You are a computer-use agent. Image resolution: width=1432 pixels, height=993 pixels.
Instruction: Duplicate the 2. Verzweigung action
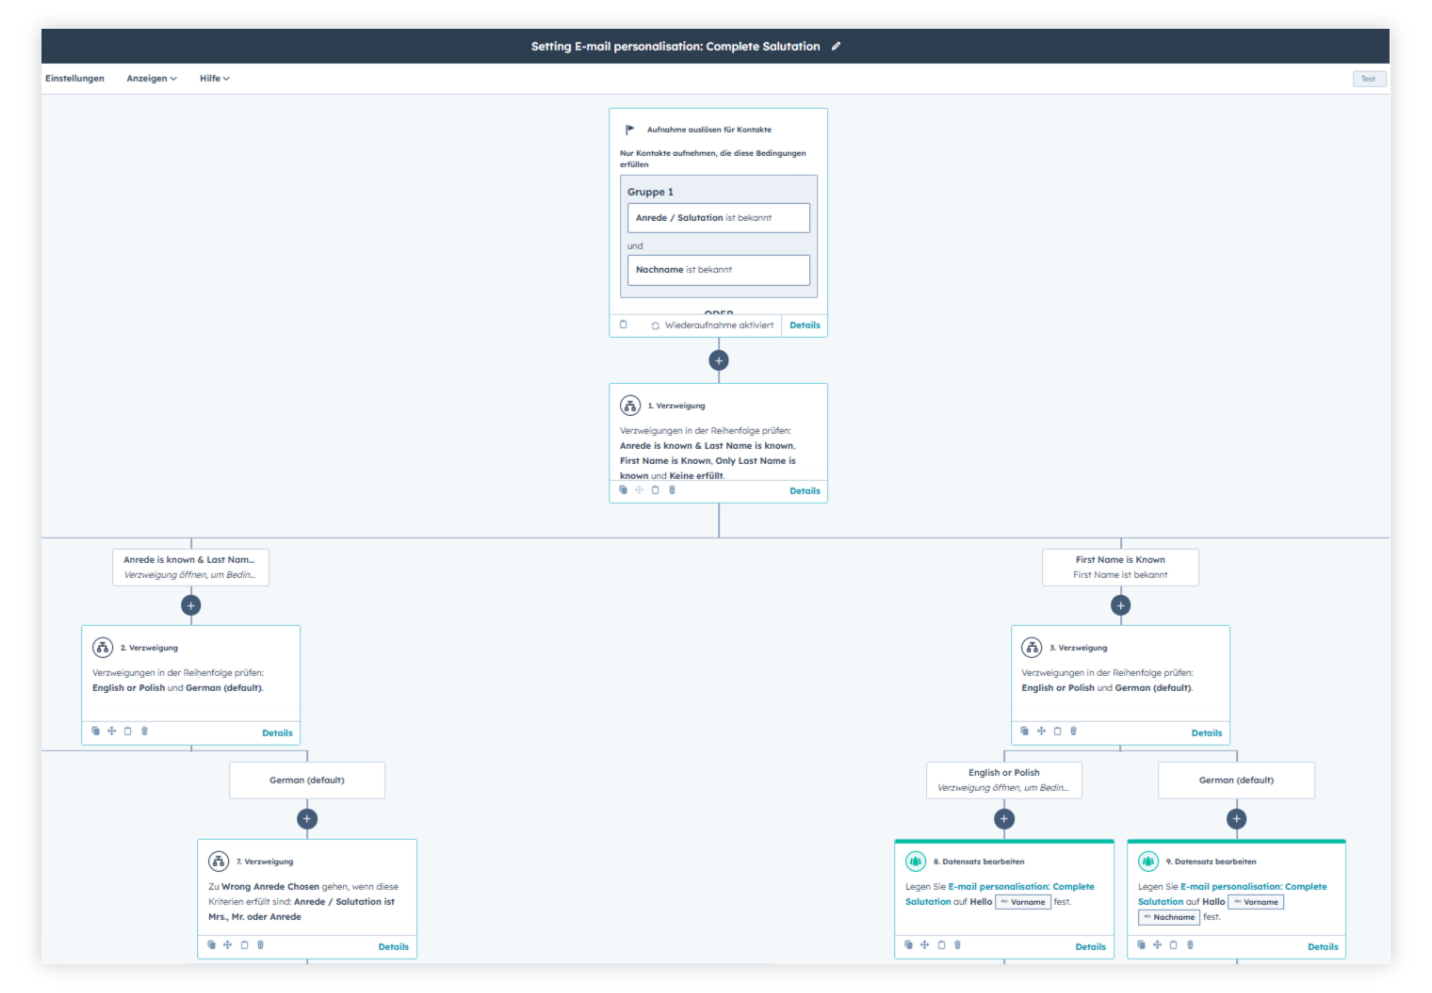[95, 731]
